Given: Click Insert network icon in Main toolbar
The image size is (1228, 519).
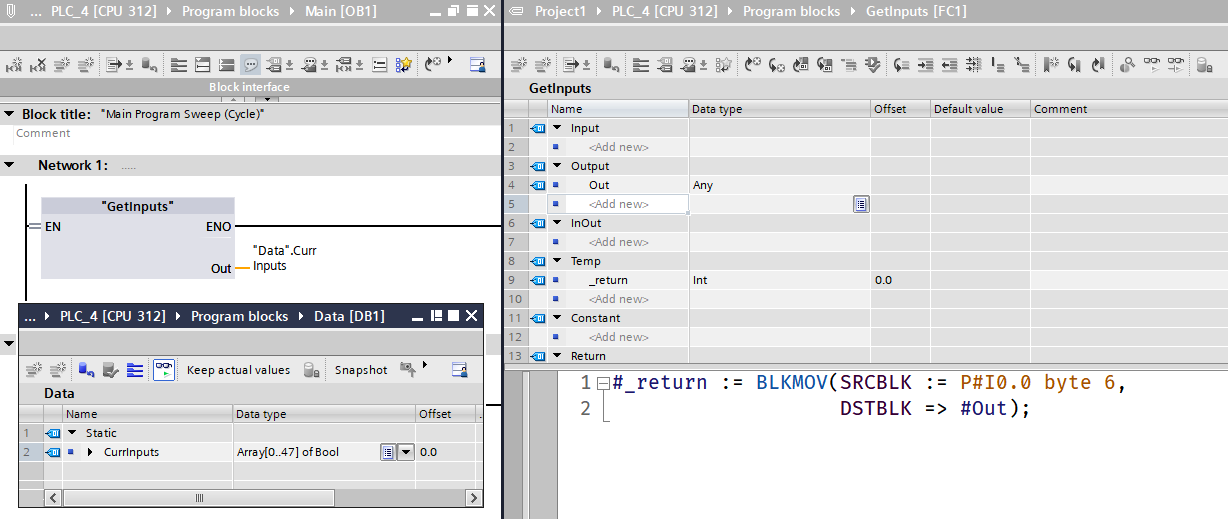Looking at the screenshot, I should click(x=15, y=65).
